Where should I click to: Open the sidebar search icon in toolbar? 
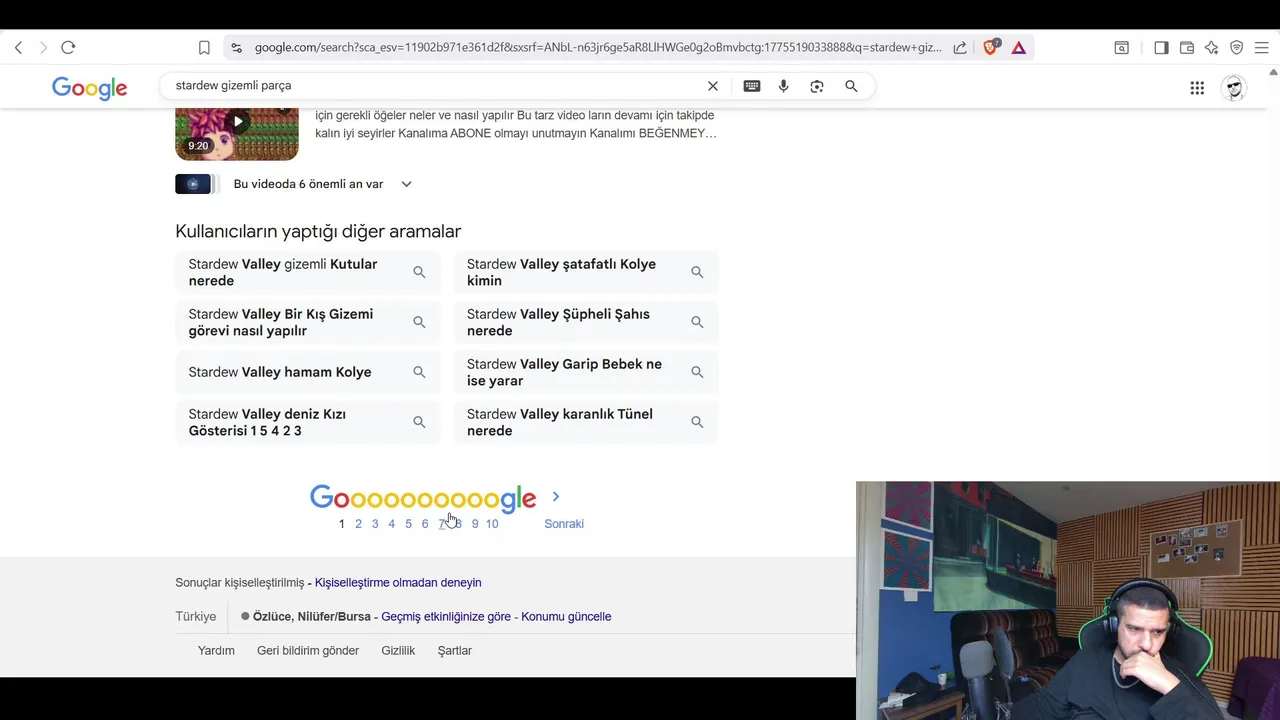point(1122,47)
